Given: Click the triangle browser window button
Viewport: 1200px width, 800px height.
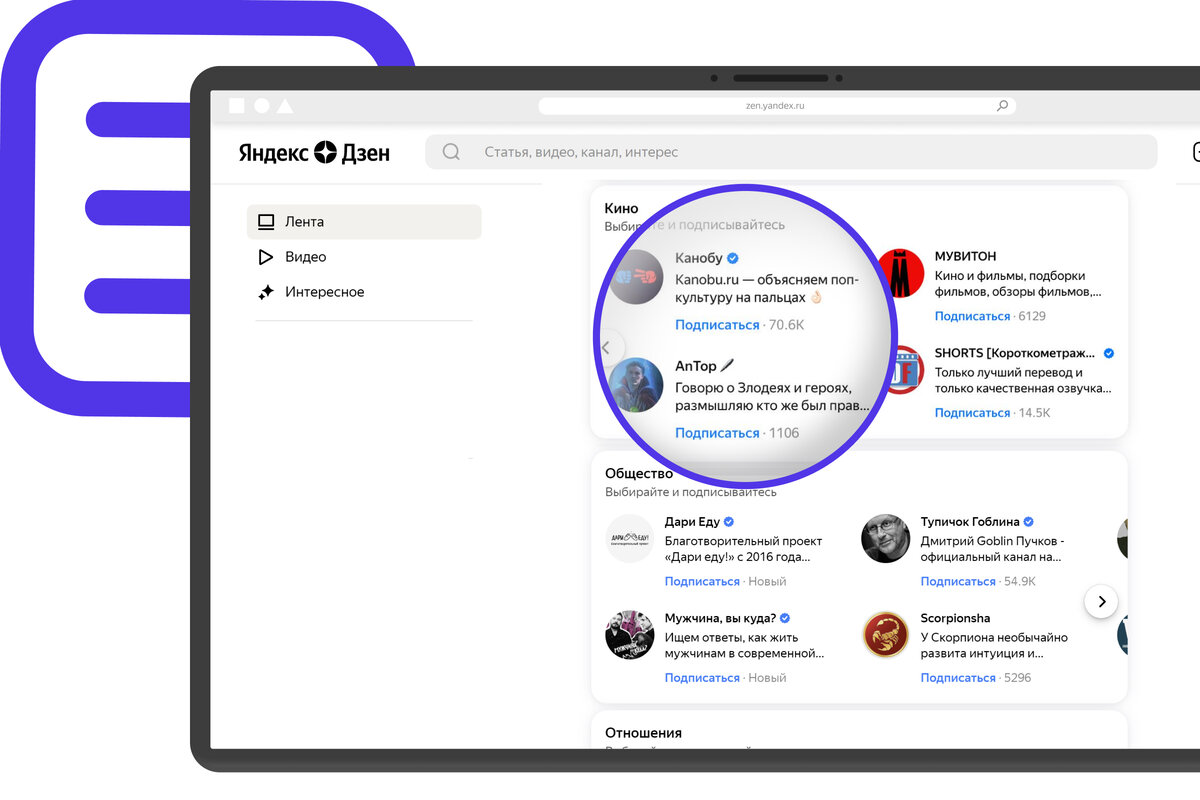Looking at the screenshot, I should click(285, 105).
